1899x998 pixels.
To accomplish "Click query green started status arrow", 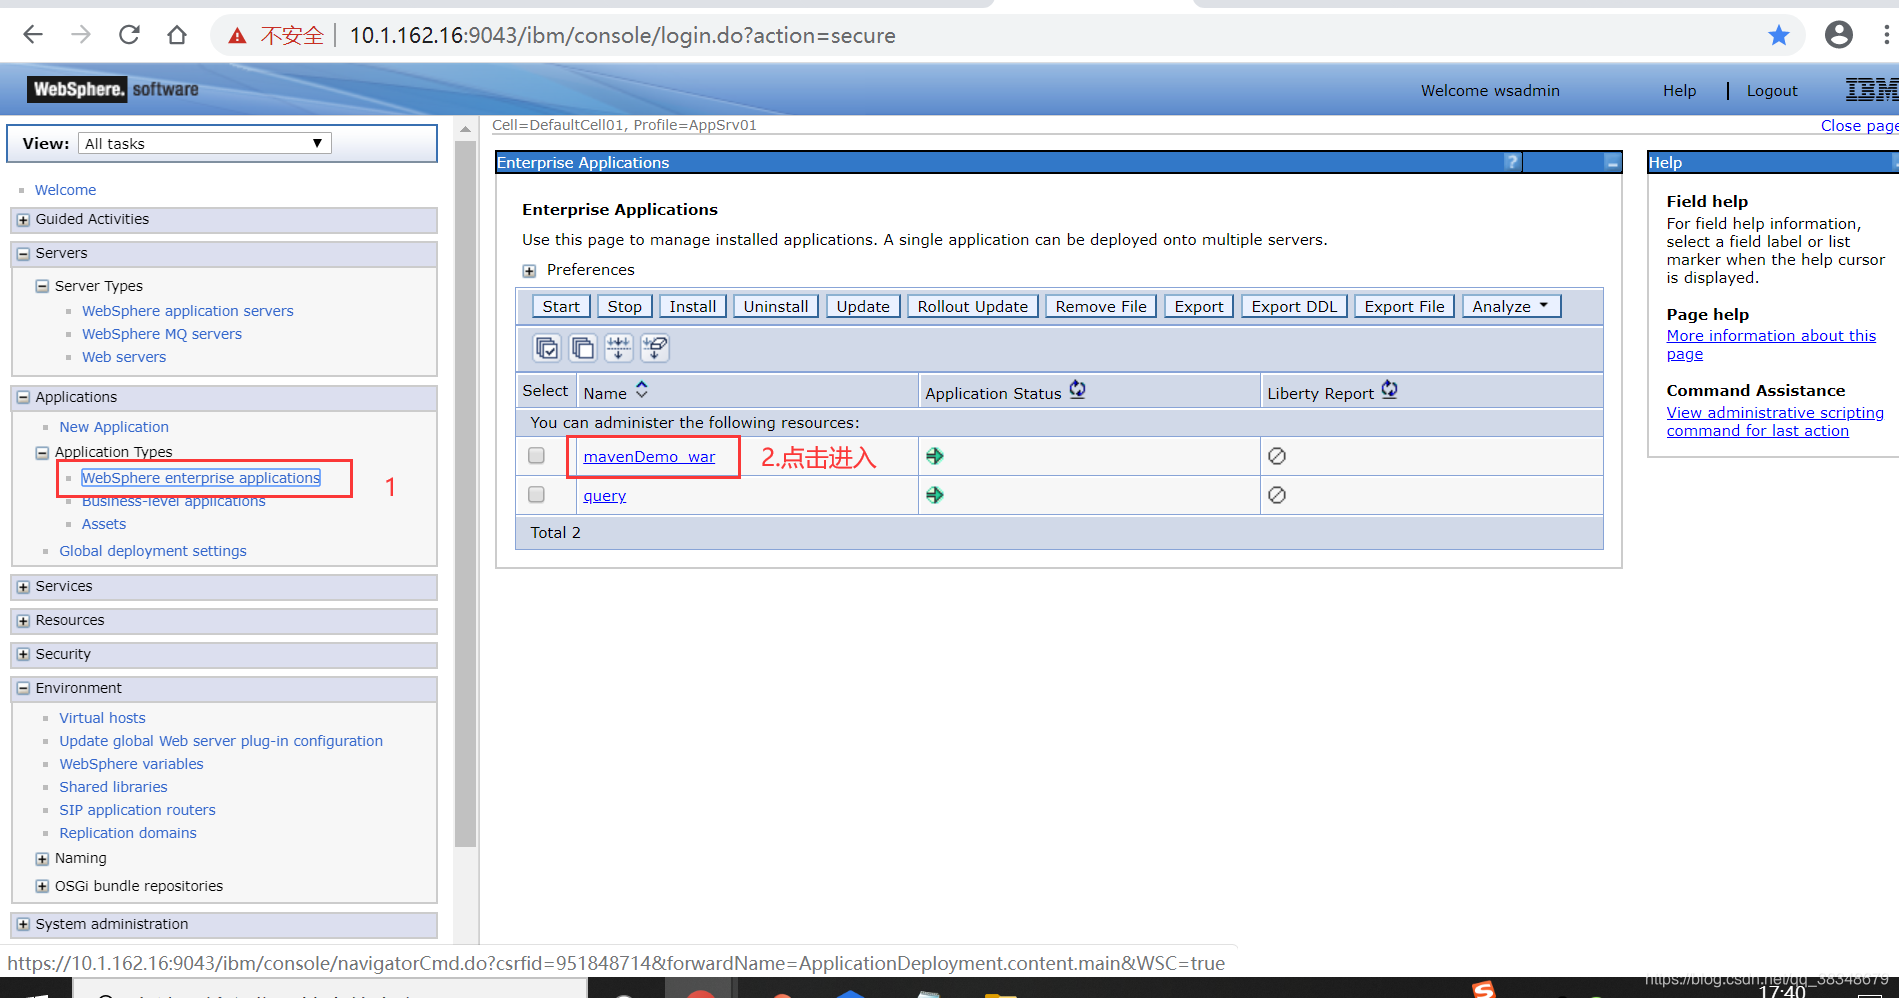I will [x=935, y=495].
